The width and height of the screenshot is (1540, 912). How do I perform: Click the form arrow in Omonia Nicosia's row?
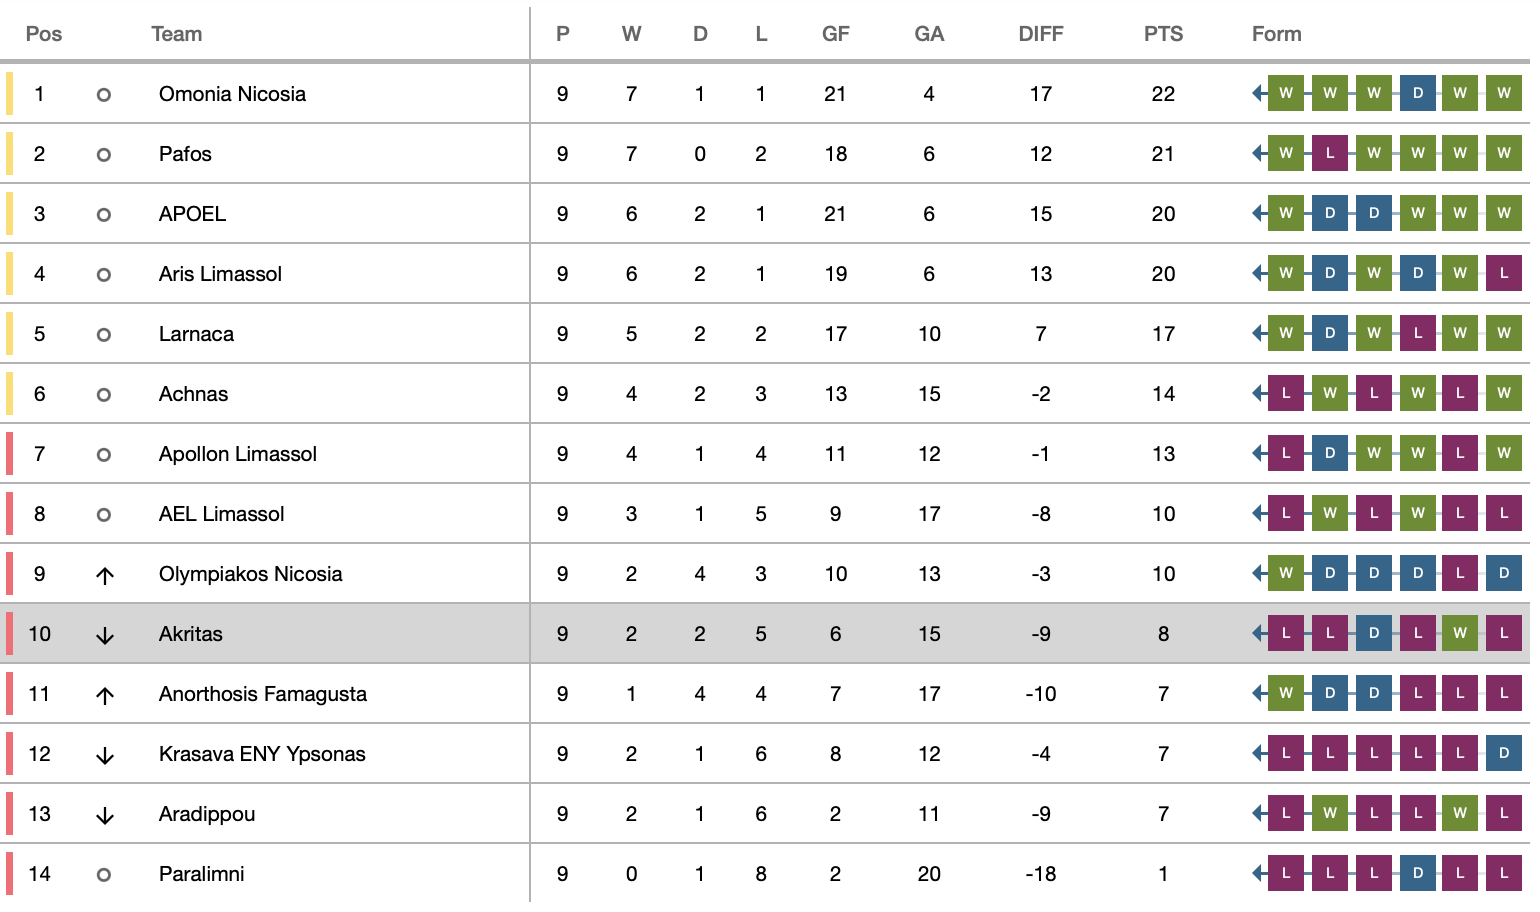[x=1258, y=93]
